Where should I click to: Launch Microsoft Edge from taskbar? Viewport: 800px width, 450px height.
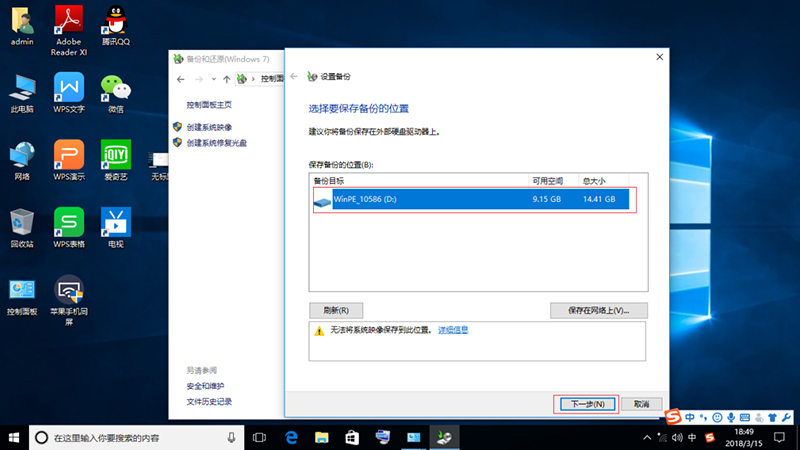[x=291, y=438]
